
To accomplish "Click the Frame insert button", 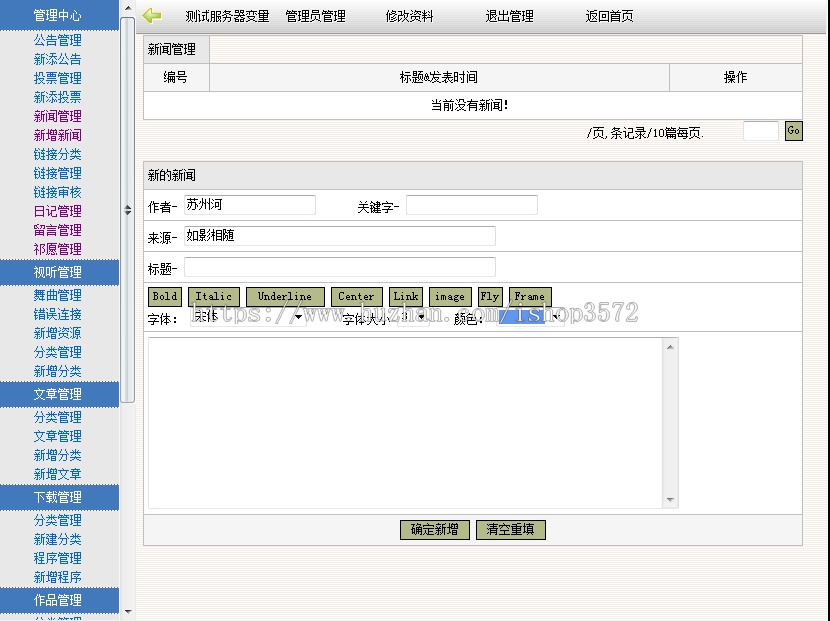I will (530, 296).
